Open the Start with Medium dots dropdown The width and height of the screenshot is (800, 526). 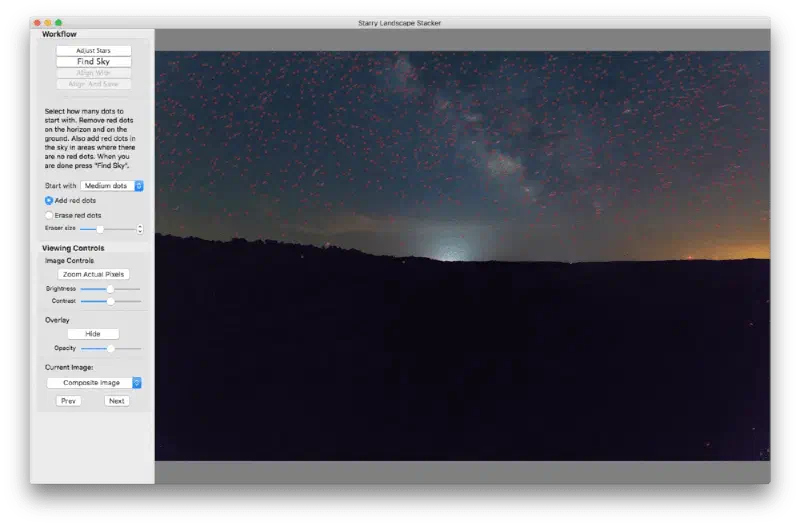pos(112,186)
